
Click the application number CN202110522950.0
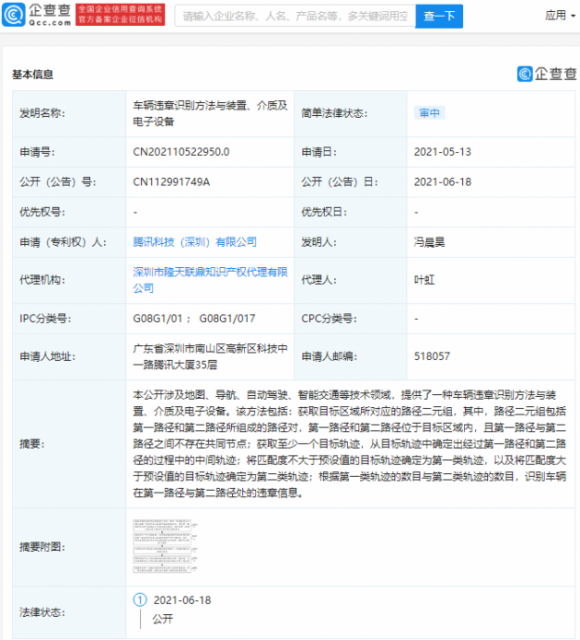[181, 152]
